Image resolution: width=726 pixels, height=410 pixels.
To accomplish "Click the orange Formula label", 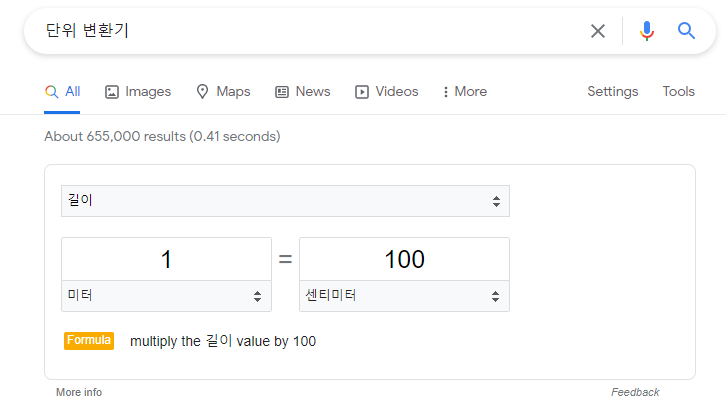I will click(x=89, y=341).
